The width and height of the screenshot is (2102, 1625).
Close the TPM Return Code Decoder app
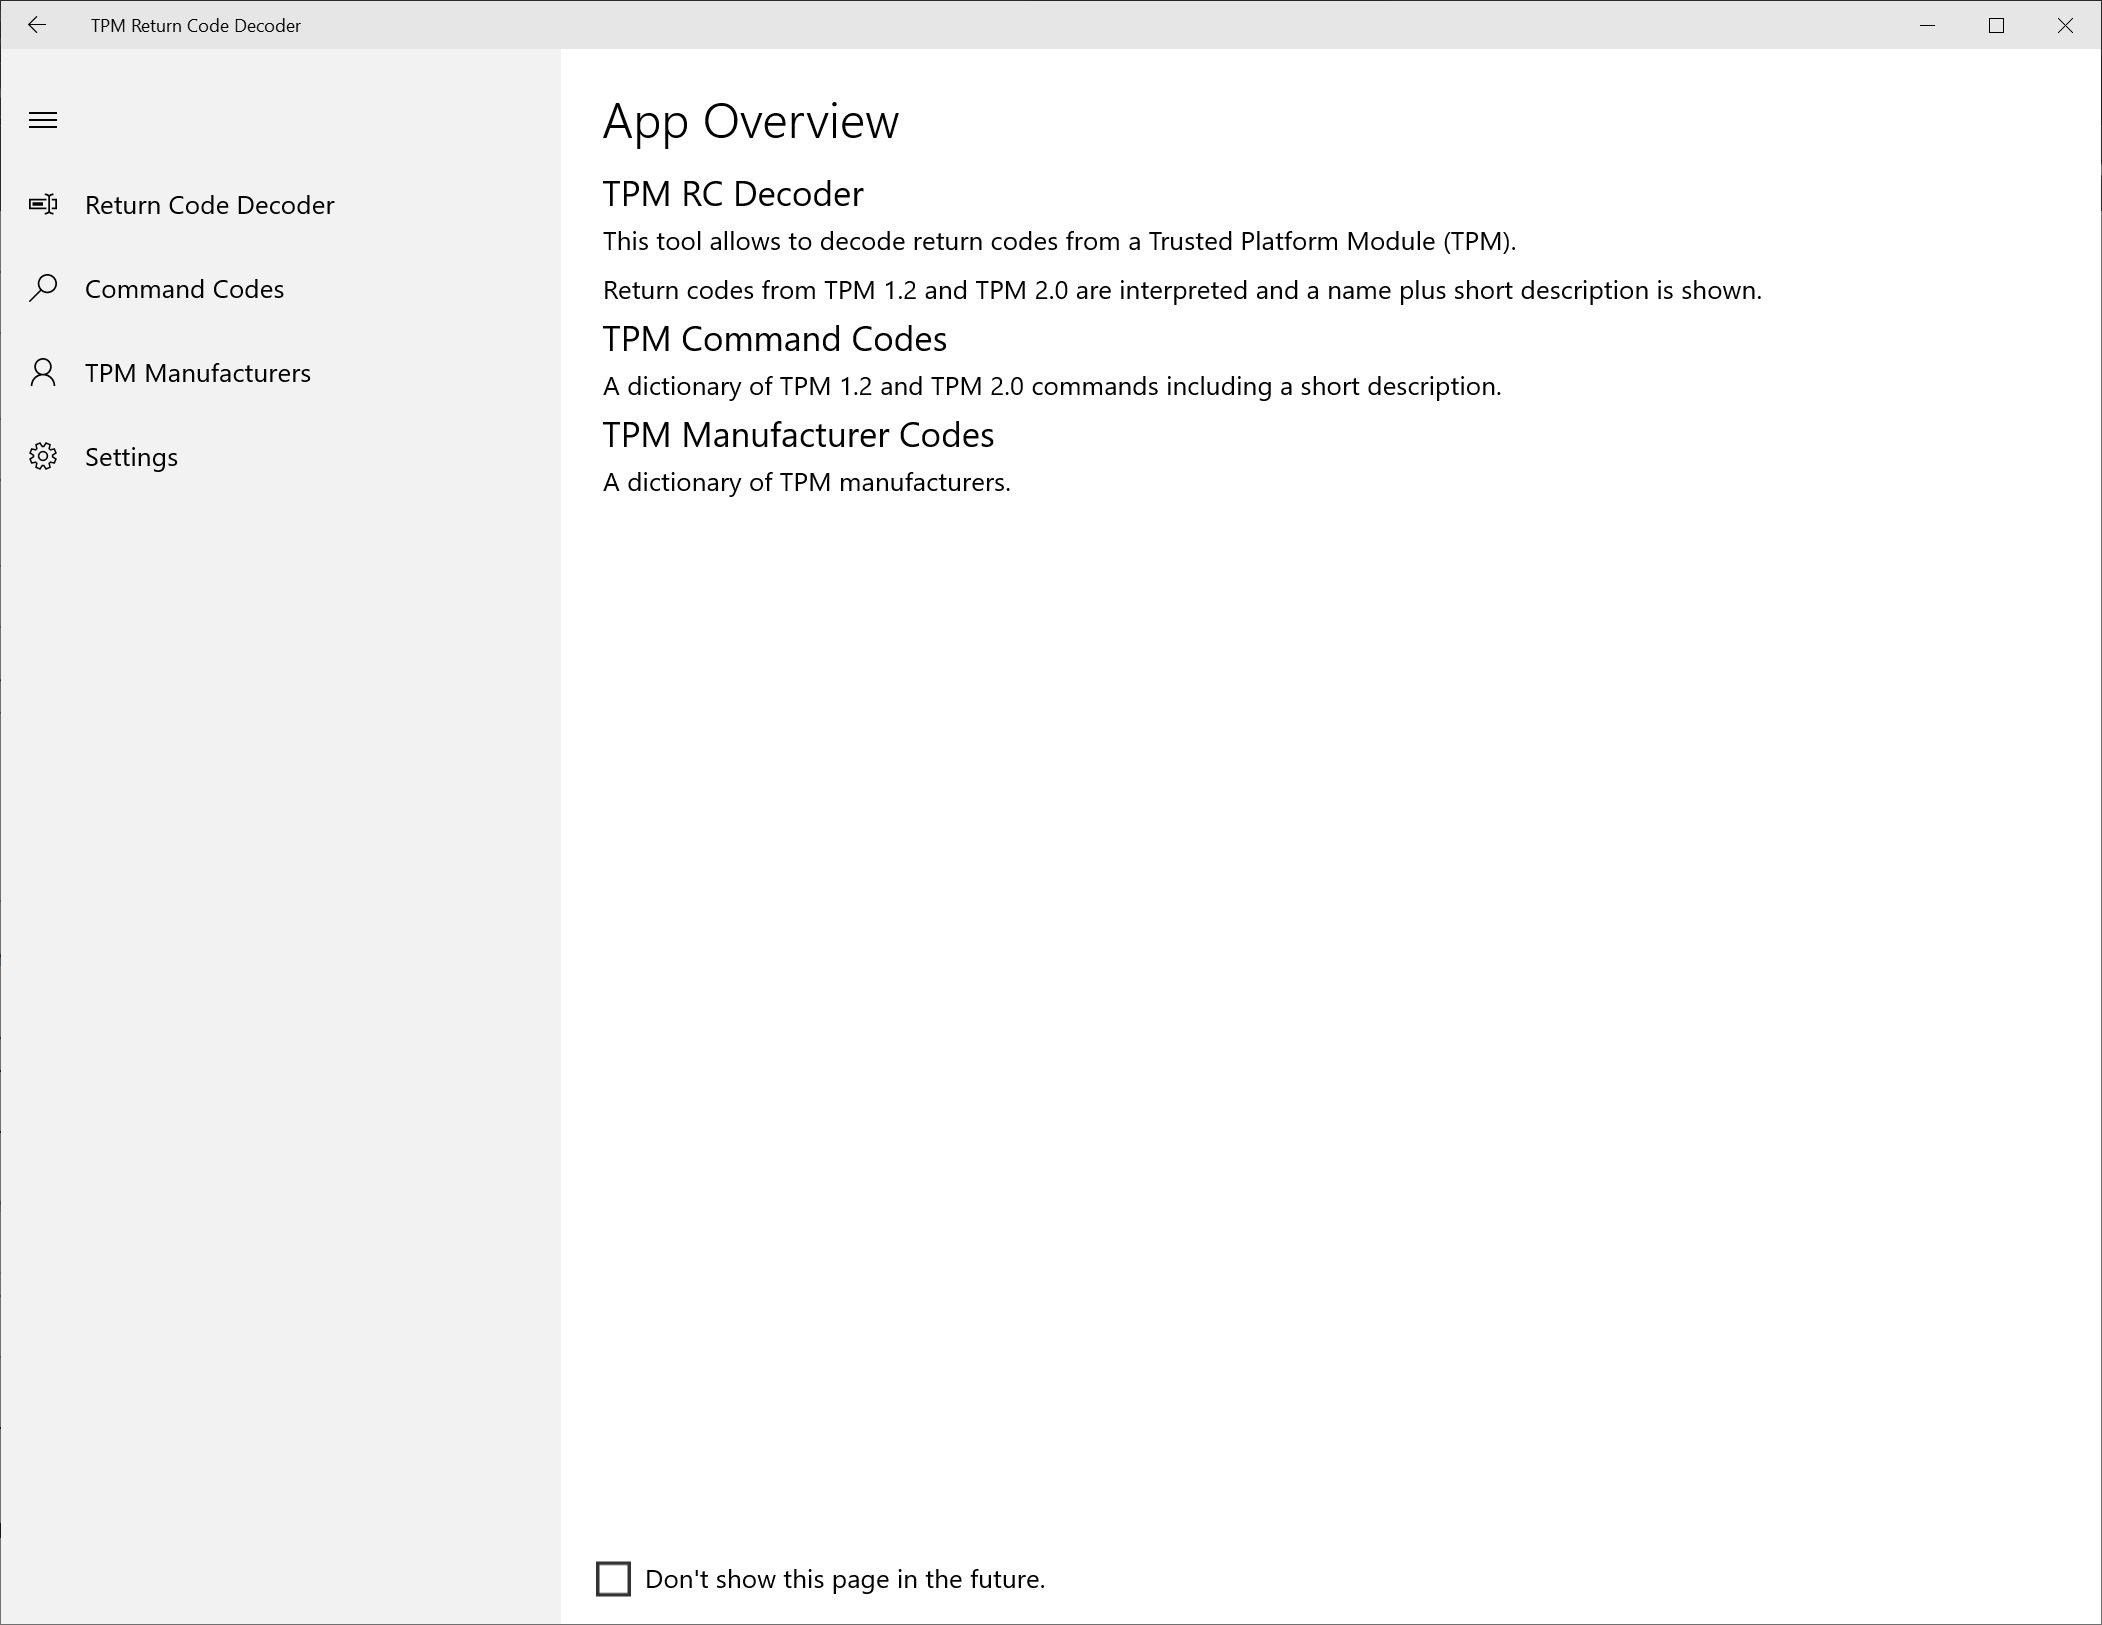2065,25
